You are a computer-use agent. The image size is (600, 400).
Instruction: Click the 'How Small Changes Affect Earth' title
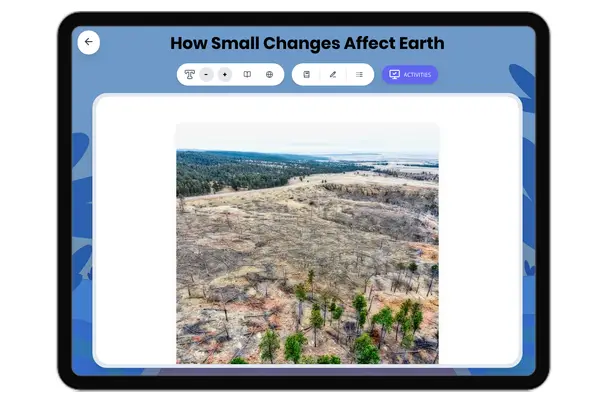coord(307,43)
